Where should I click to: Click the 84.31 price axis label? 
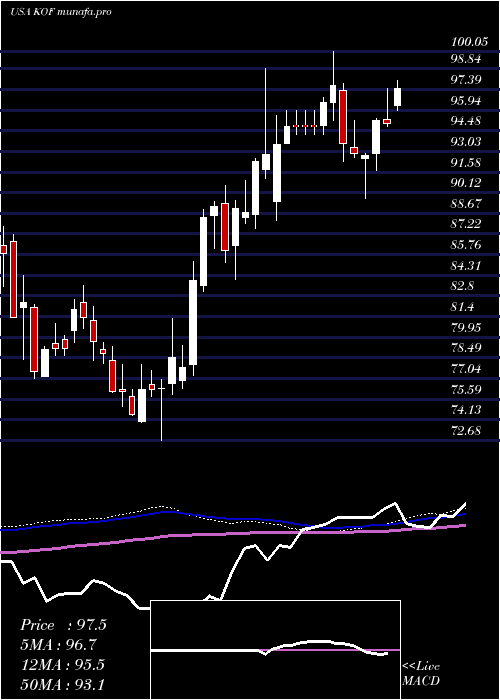[x=466, y=266]
